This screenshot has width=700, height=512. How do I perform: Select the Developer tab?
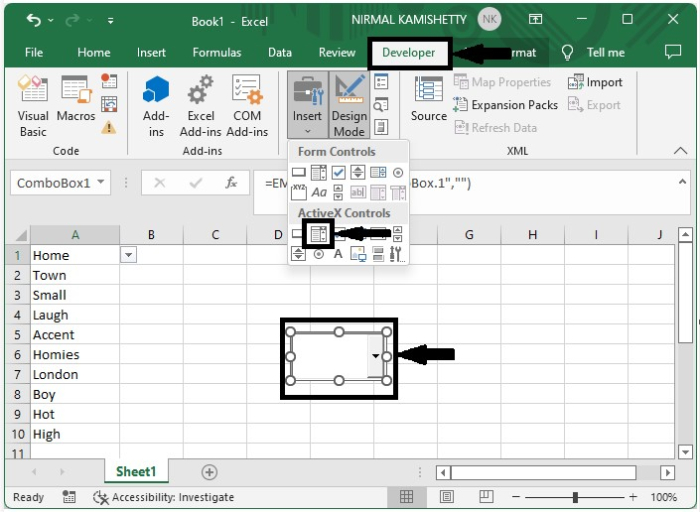point(408,53)
